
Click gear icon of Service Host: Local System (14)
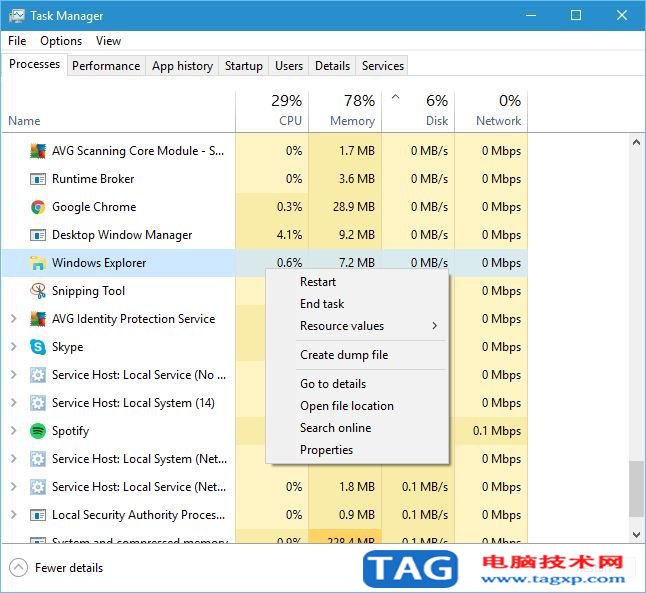(x=38, y=403)
